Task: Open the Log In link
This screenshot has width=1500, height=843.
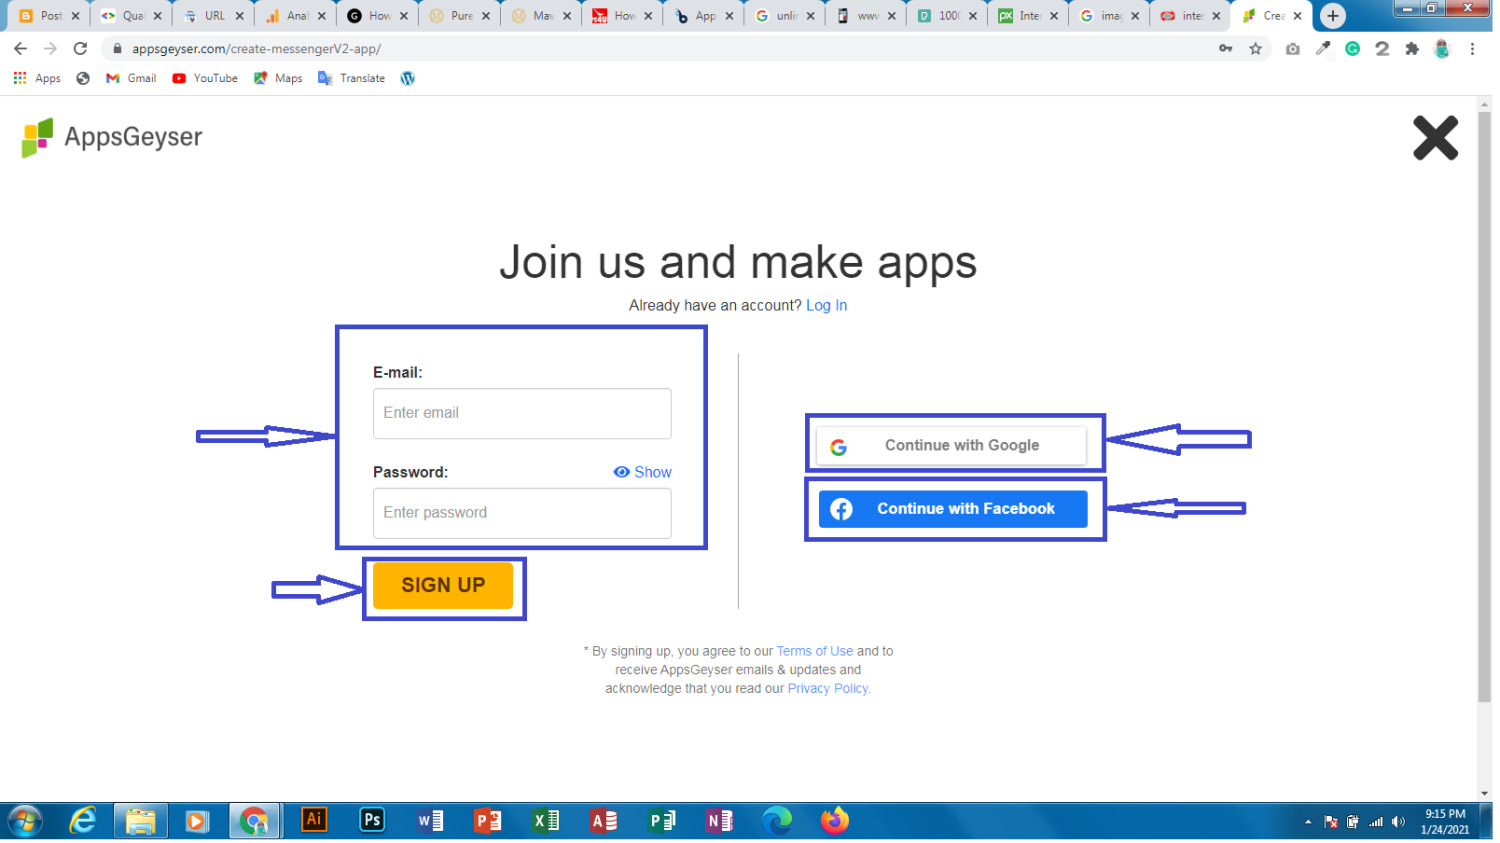Action: click(826, 306)
